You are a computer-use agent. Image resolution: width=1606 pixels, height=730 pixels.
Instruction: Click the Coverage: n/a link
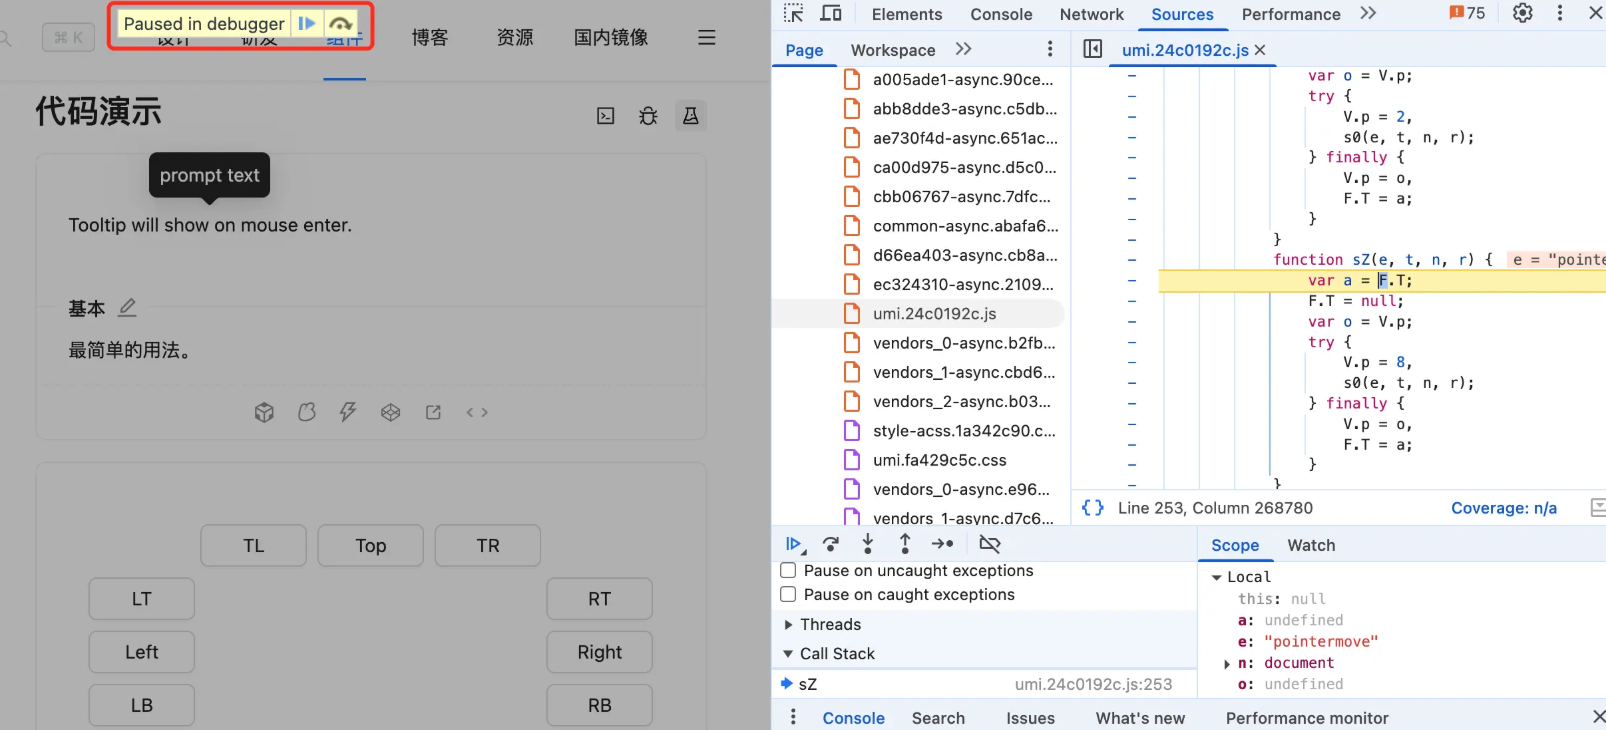click(x=1504, y=508)
